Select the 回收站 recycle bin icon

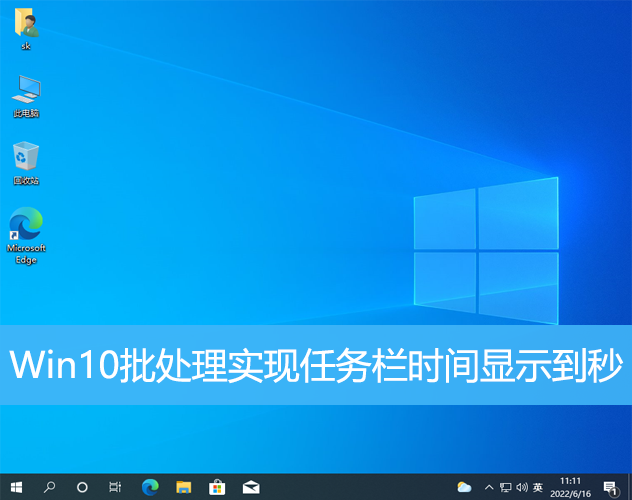click(x=26, y=162)
